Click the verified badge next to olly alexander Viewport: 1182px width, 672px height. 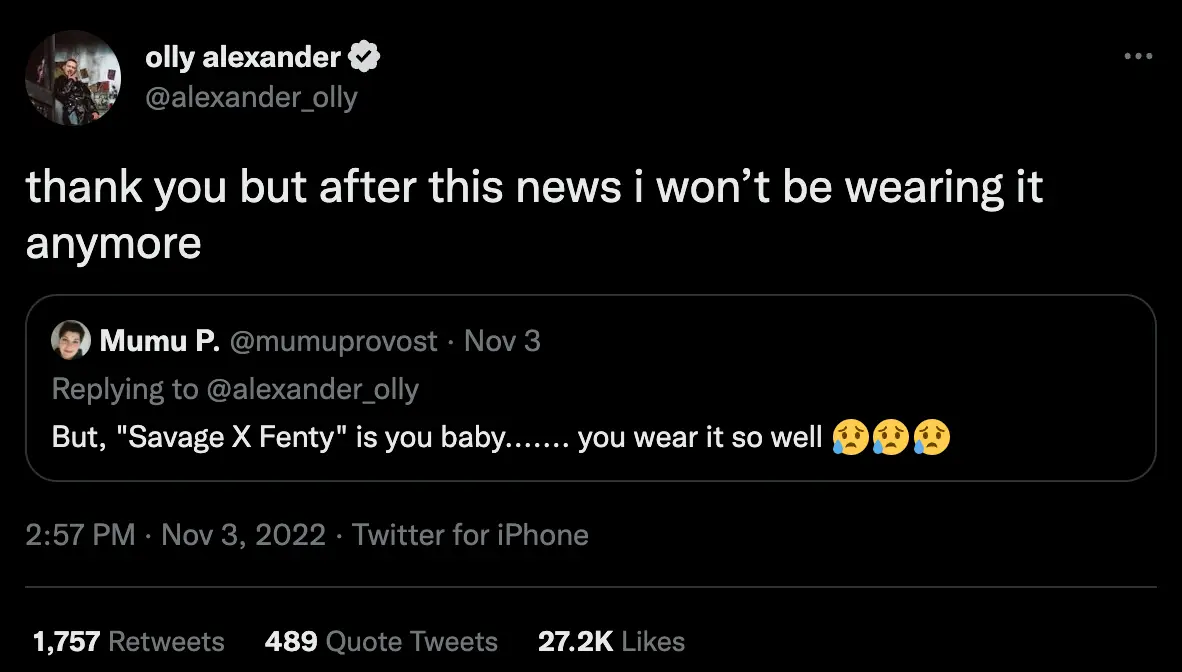click(367, 57)
